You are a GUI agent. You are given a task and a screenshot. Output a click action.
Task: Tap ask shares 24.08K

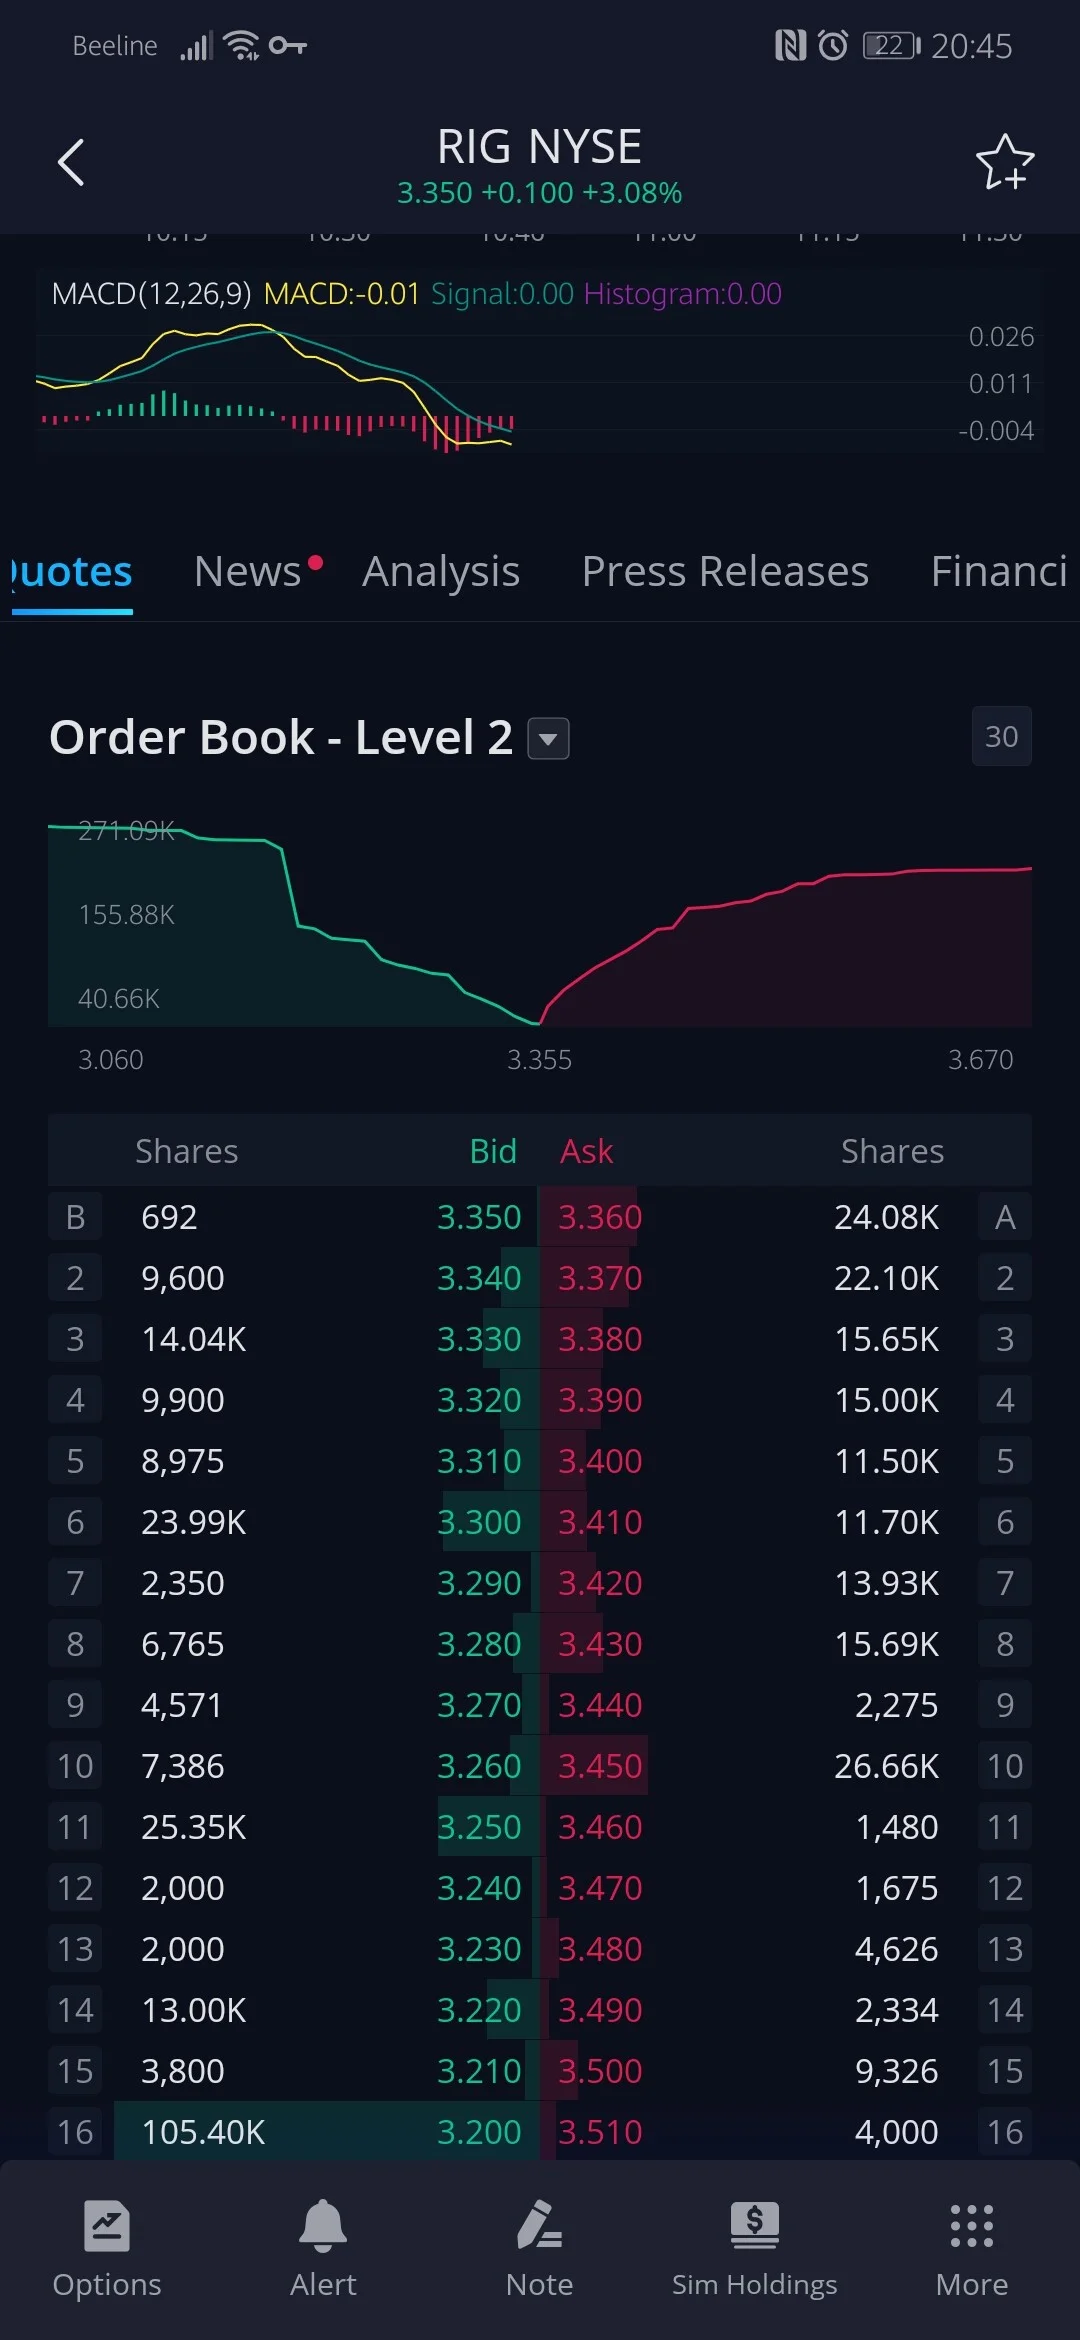887,1217
